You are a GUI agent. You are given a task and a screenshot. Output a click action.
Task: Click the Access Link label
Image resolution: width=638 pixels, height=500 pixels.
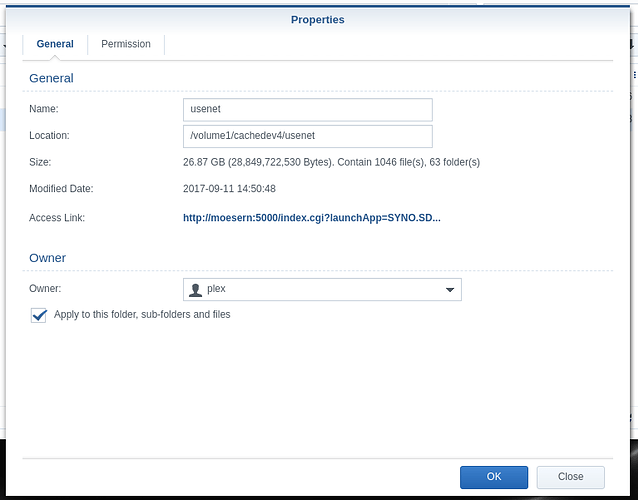click(57, 218)
